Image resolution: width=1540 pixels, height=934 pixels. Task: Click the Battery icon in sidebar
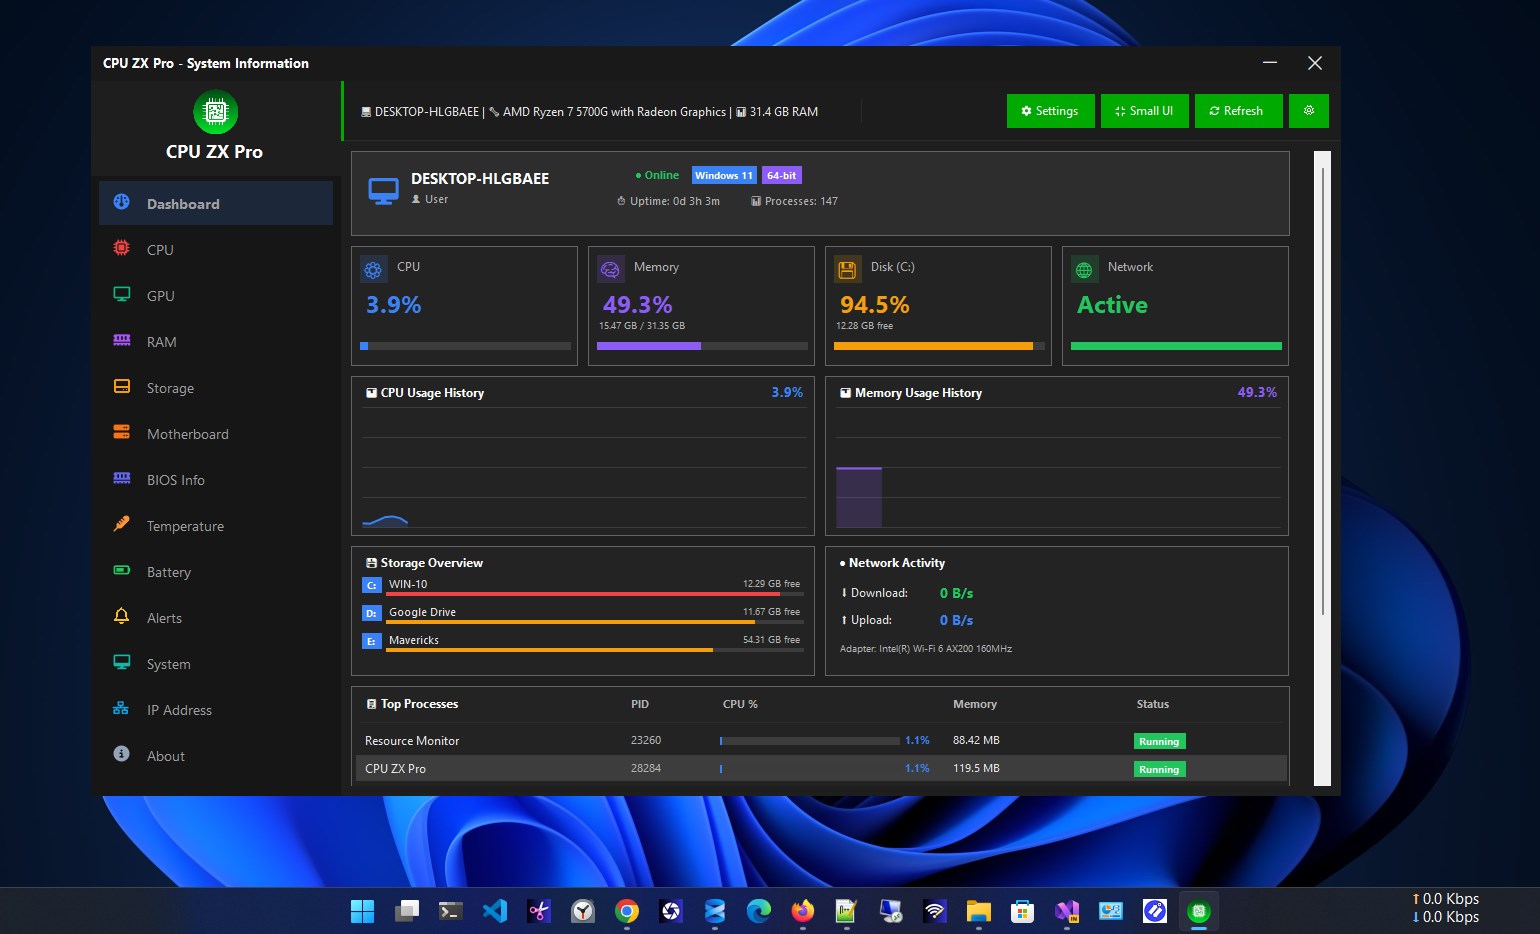click(122, 570)
